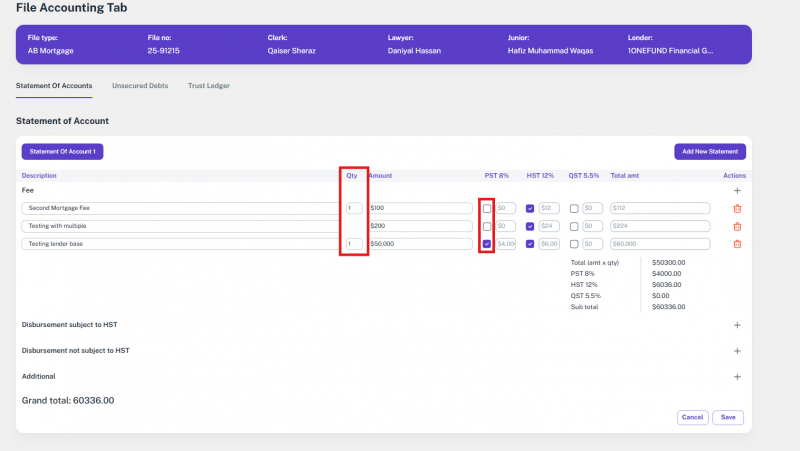Viewport: 800px width, 451px height.
Task: Expand Disbursement not subject to HST section
Action: (x=737, y=351)
